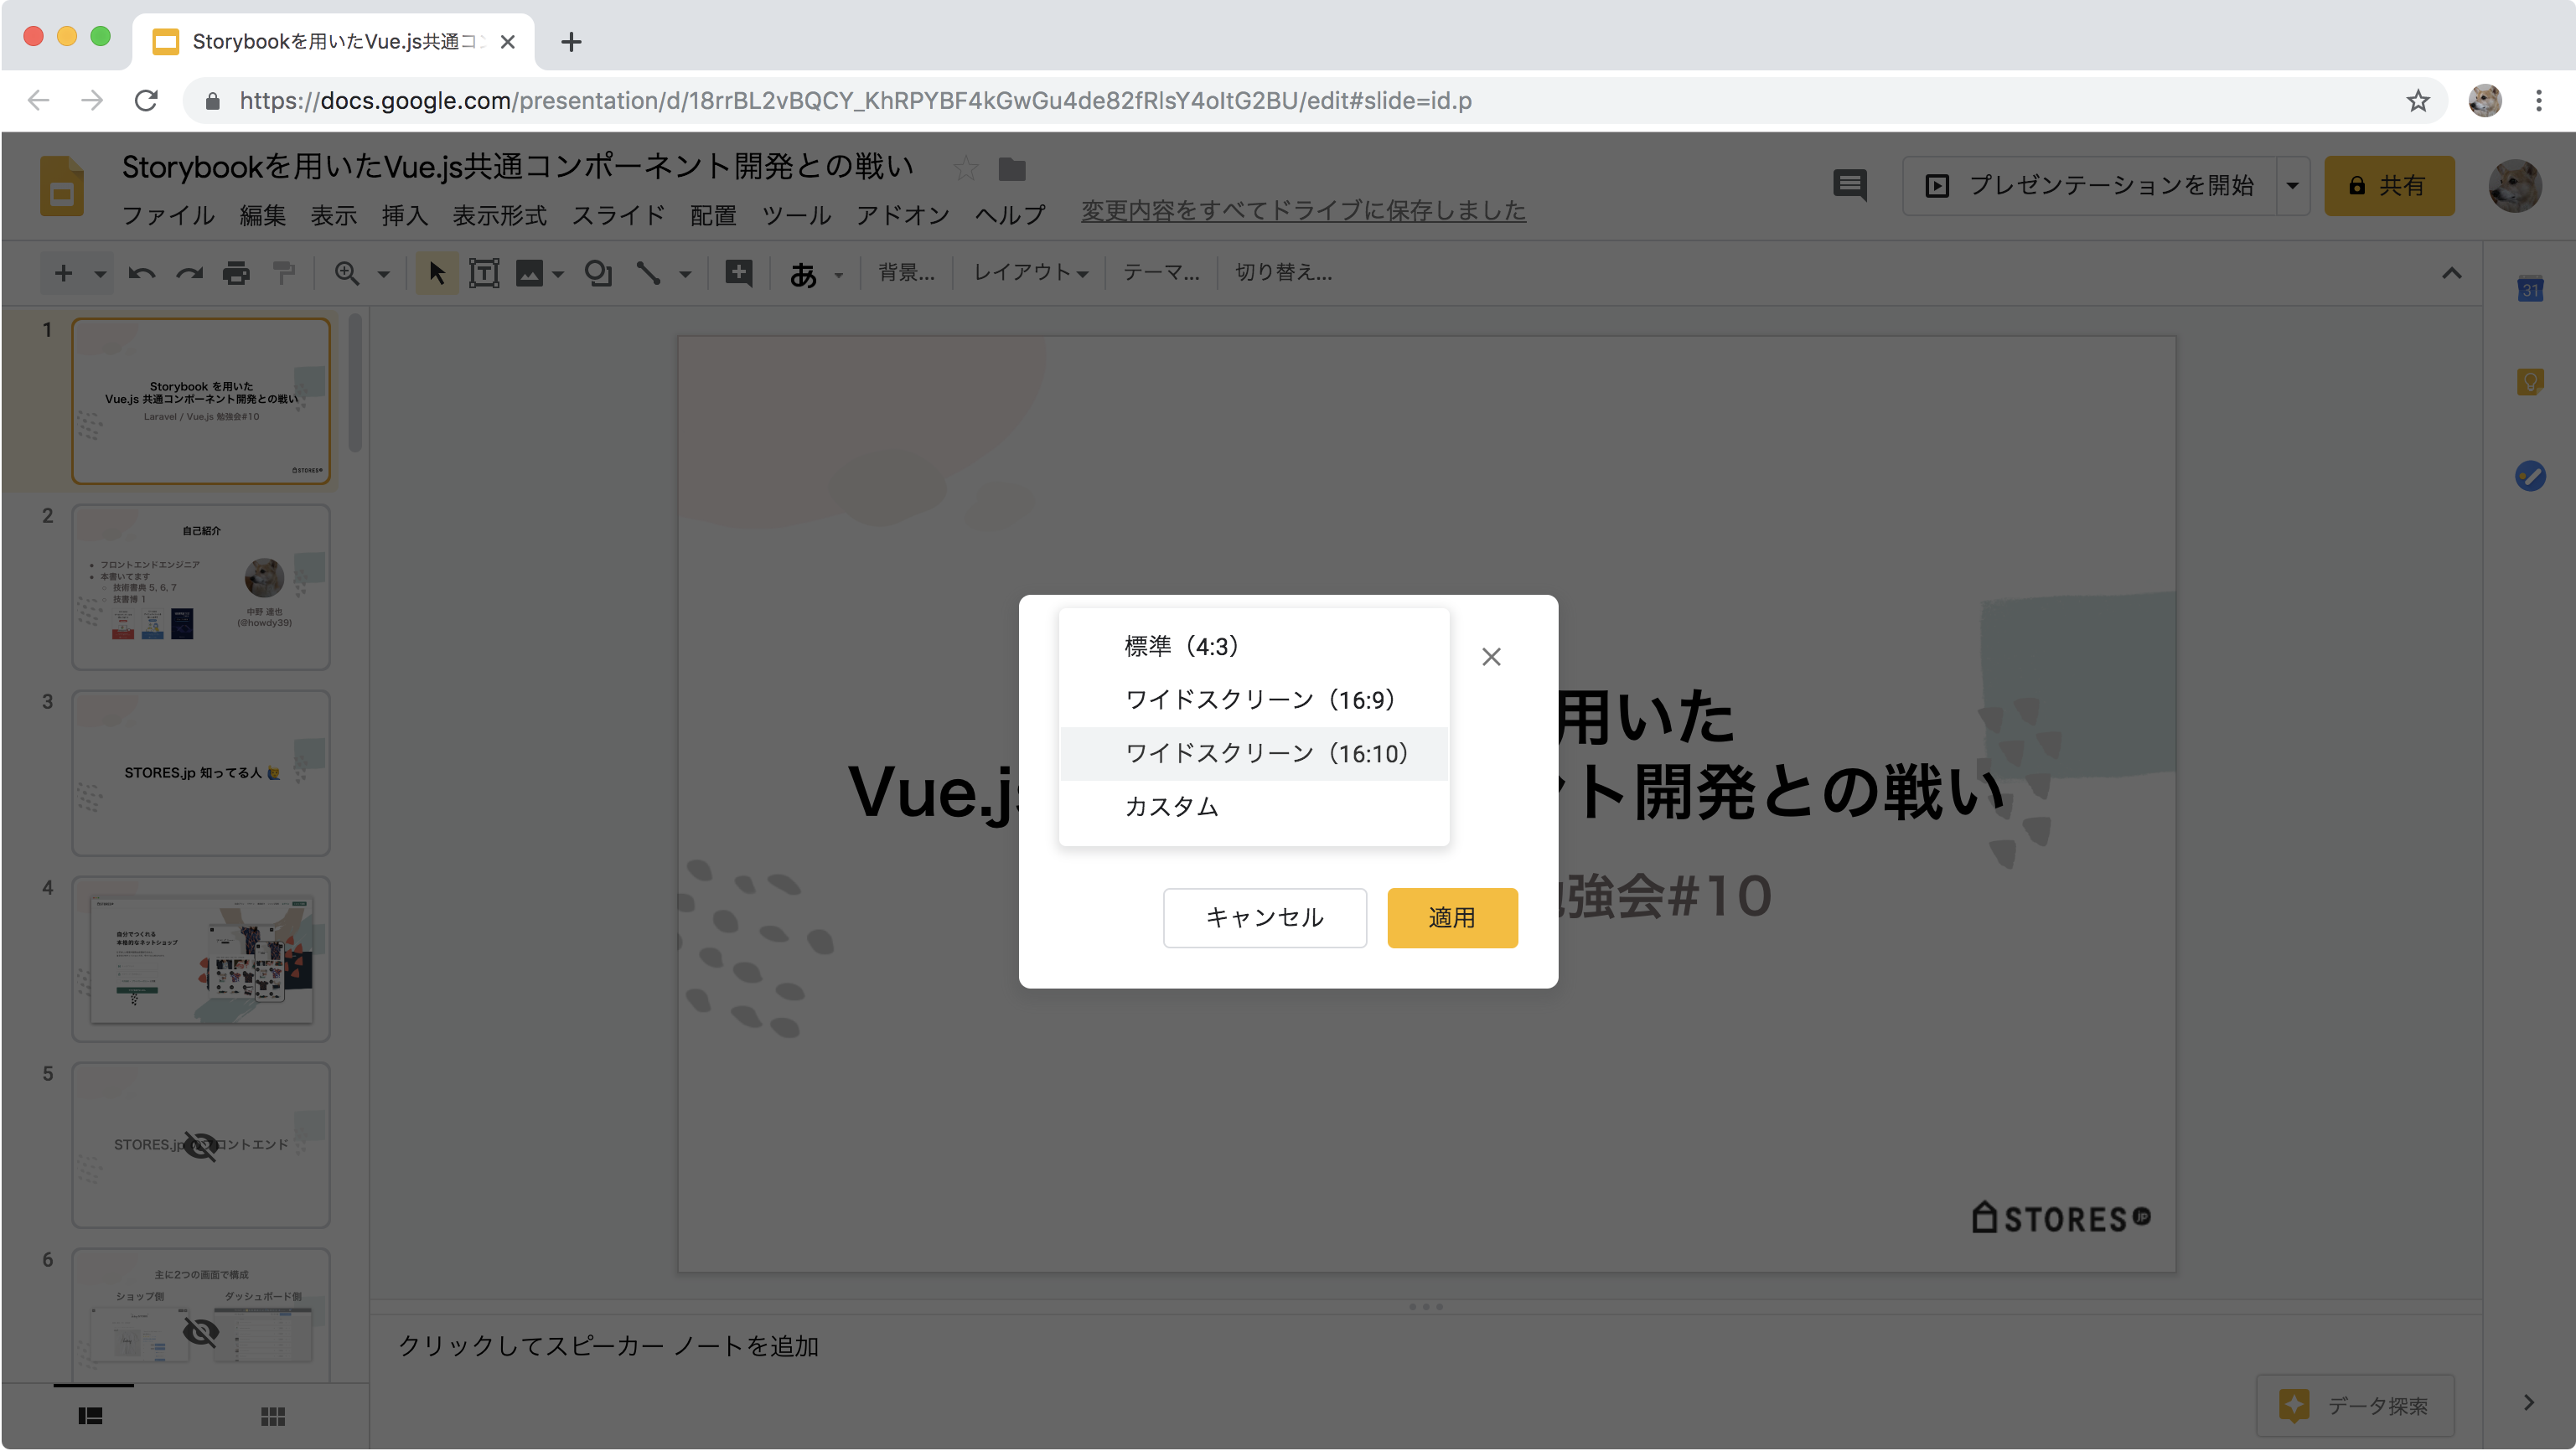Open the ヘルプ menu

click(x=1010, y=215)
